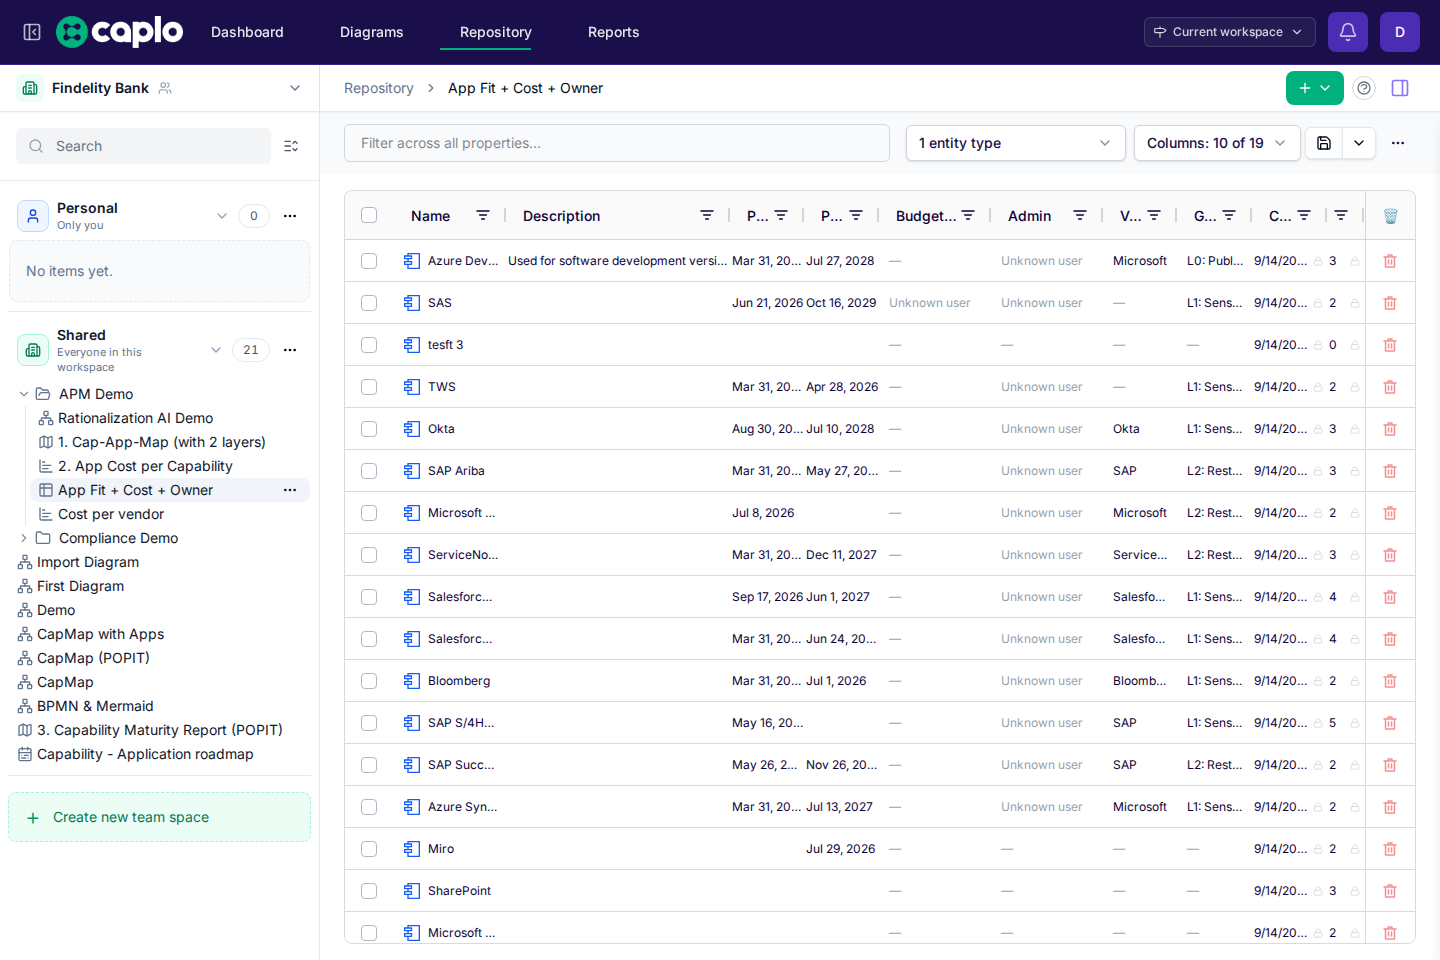
Task: Delete all via header trash icon
Action: pos(1390,216)
